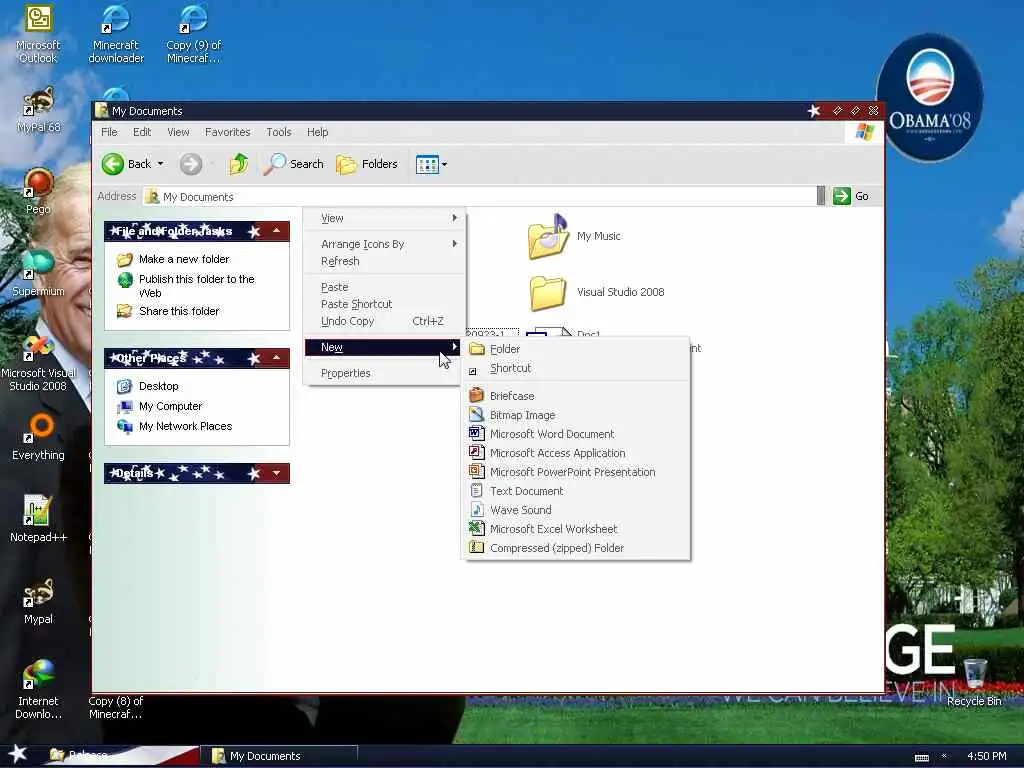Go up one folder level
1024x768 pixels.
point(238,164)
